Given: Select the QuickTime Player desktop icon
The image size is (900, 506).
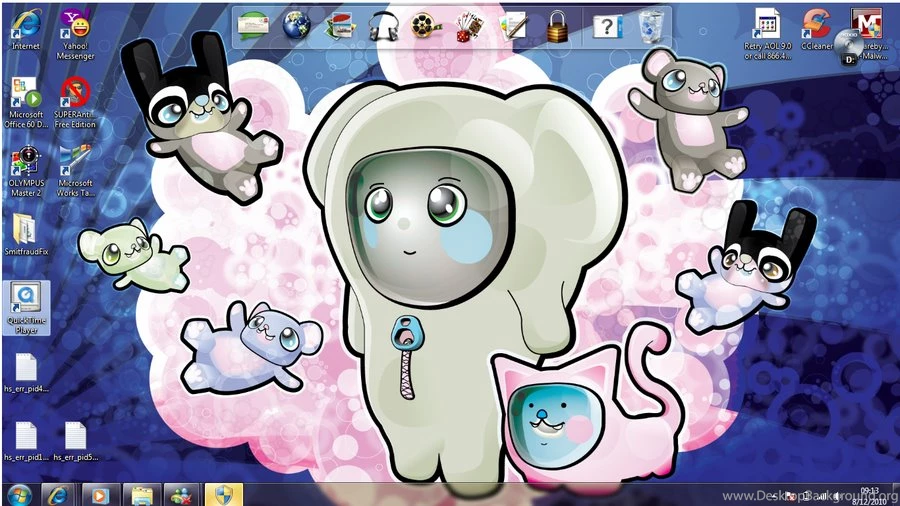Looking at the screenshot, I should [26, 298].
